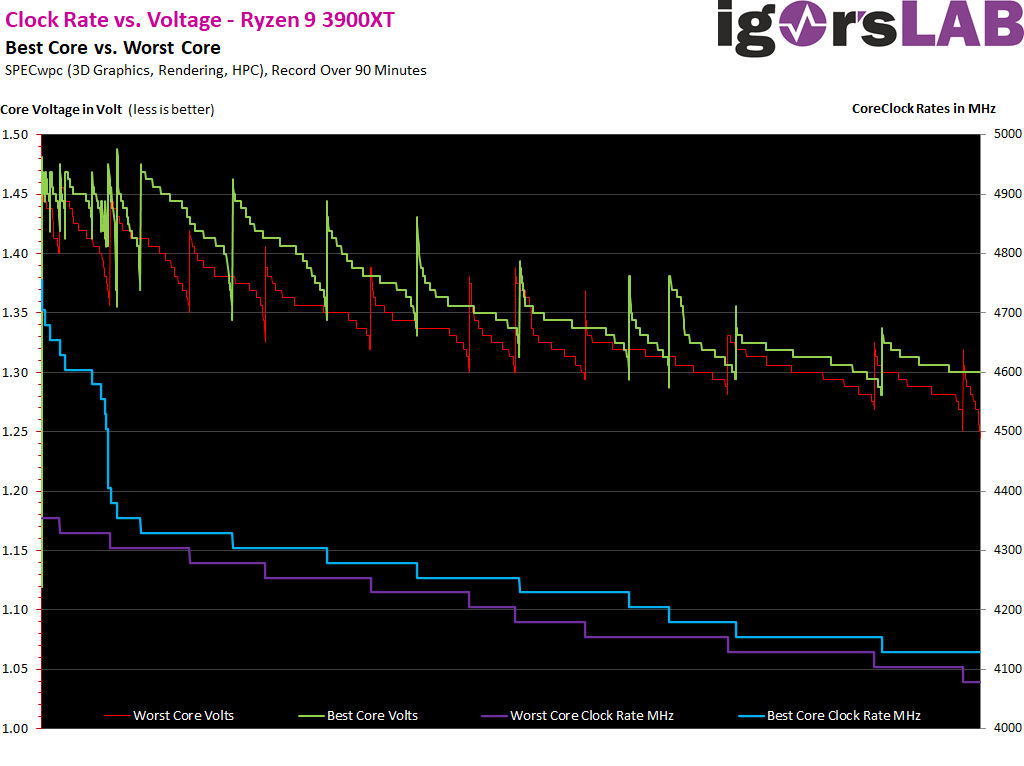Click the green line swatch for Best Core Volts
The image size is (1024, 766).
point(311,716)
